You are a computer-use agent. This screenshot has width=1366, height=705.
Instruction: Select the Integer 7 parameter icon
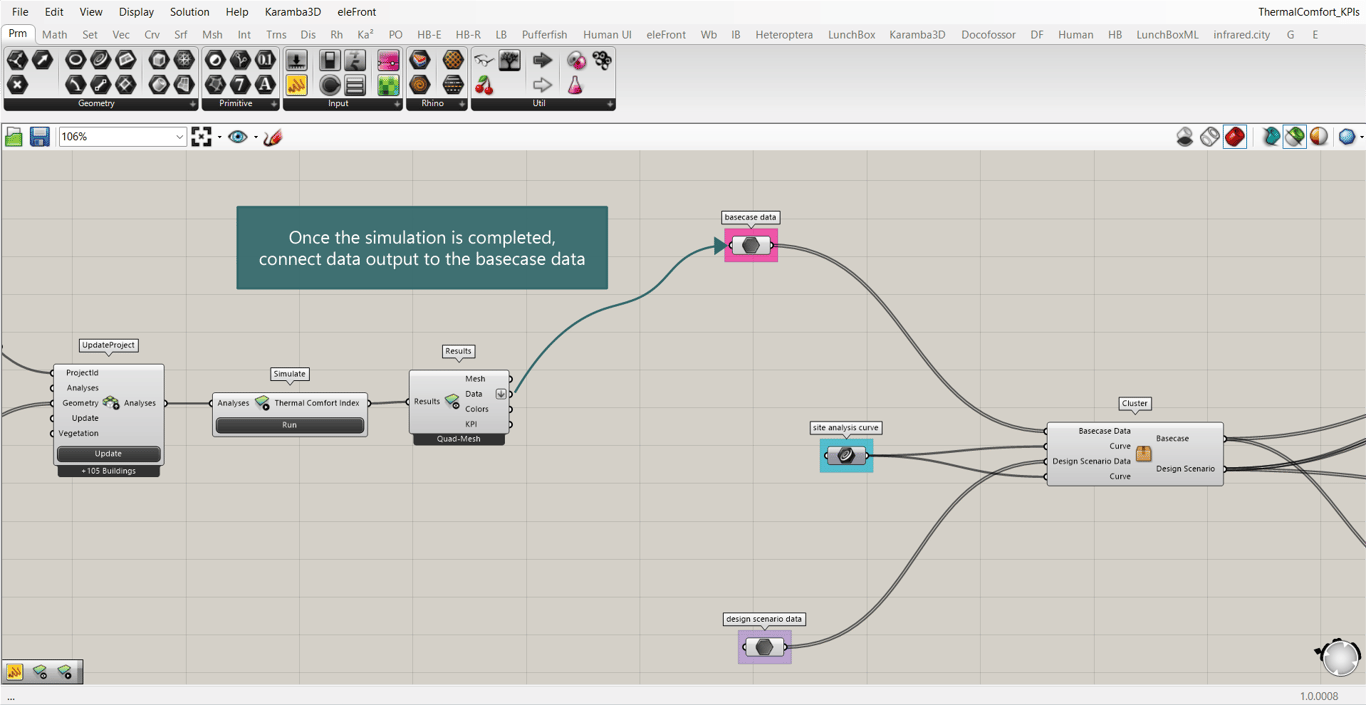tap(240, 85)
